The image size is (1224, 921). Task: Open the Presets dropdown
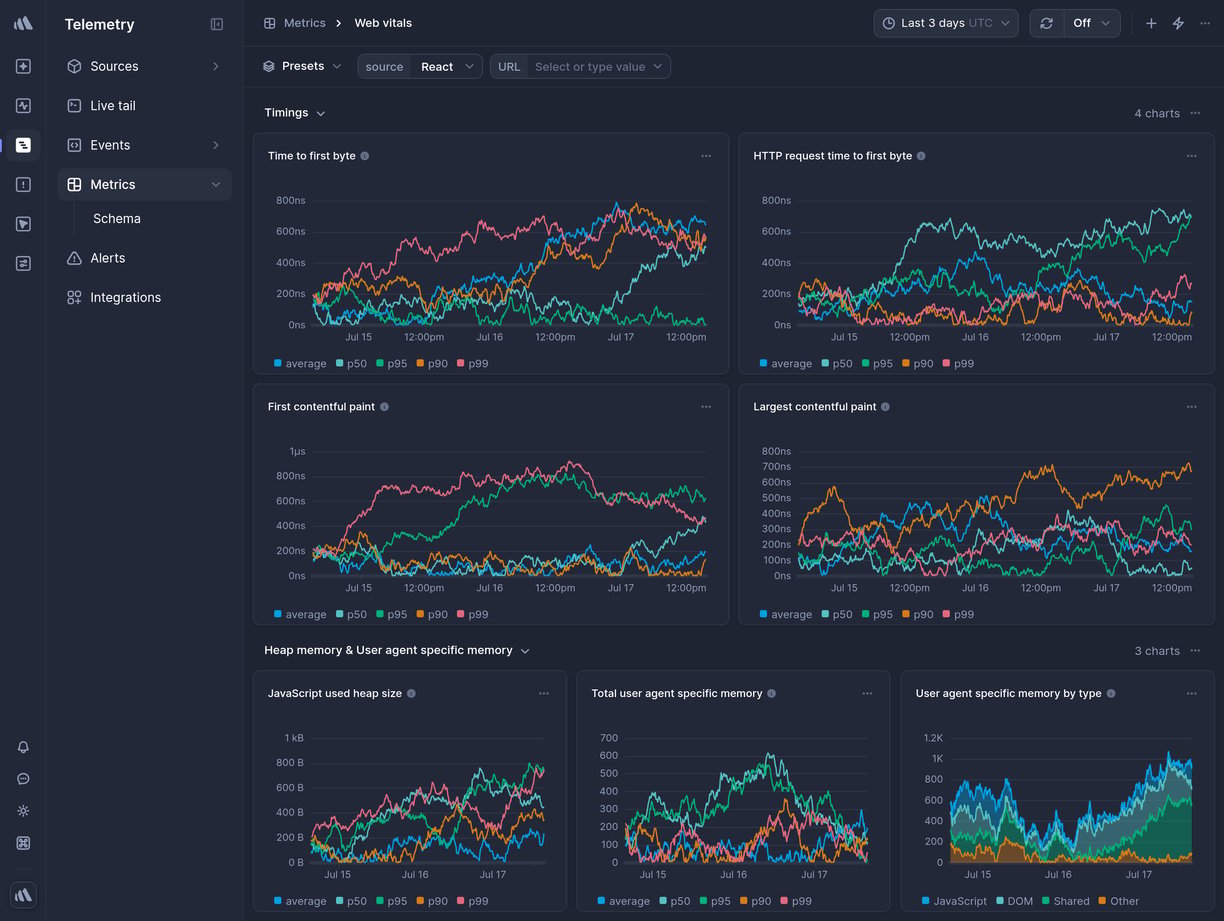click(302, 66)
